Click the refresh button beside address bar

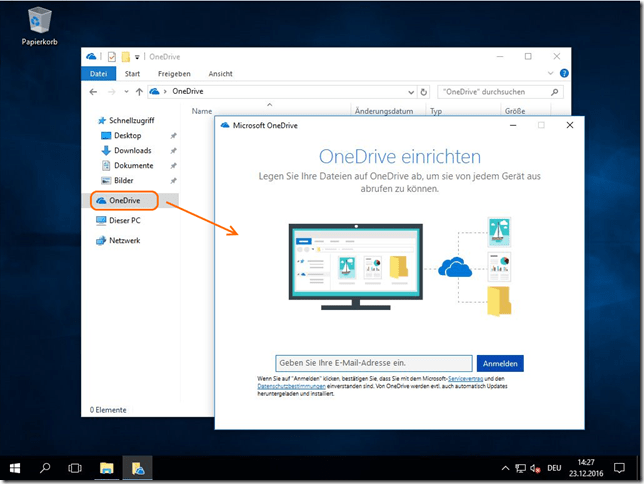(x=425, y=91)
